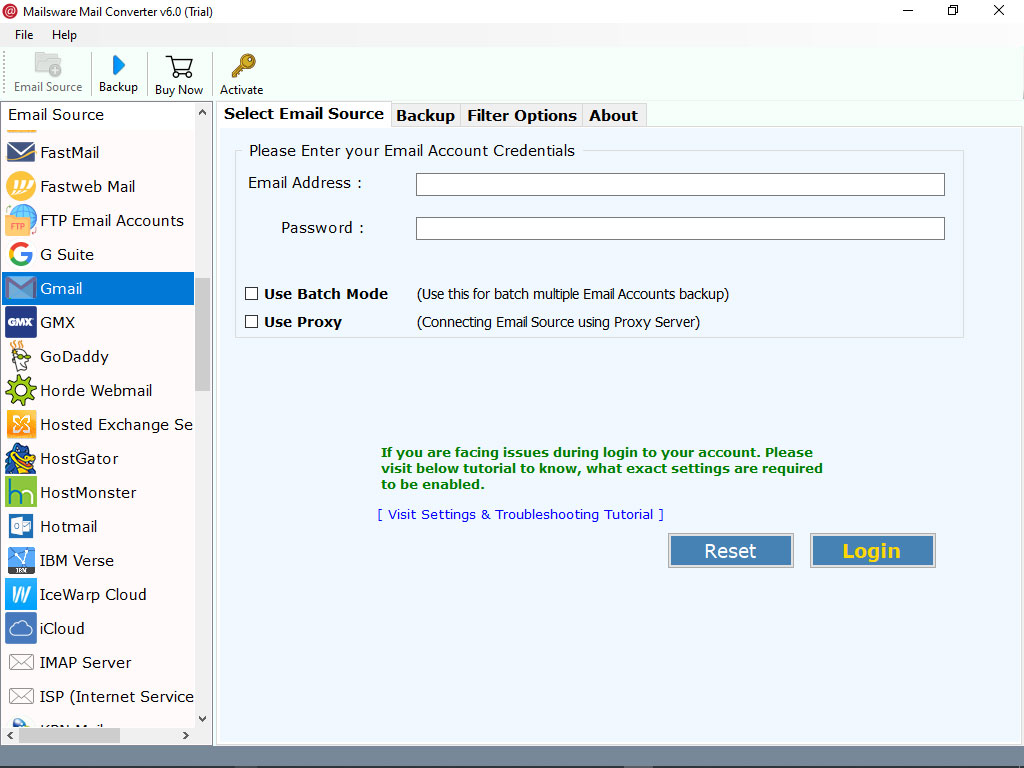Click the Email Address input field
The width and height of the screenshot is (1024, 768).
pyautogui.click(x=680, y=184)
